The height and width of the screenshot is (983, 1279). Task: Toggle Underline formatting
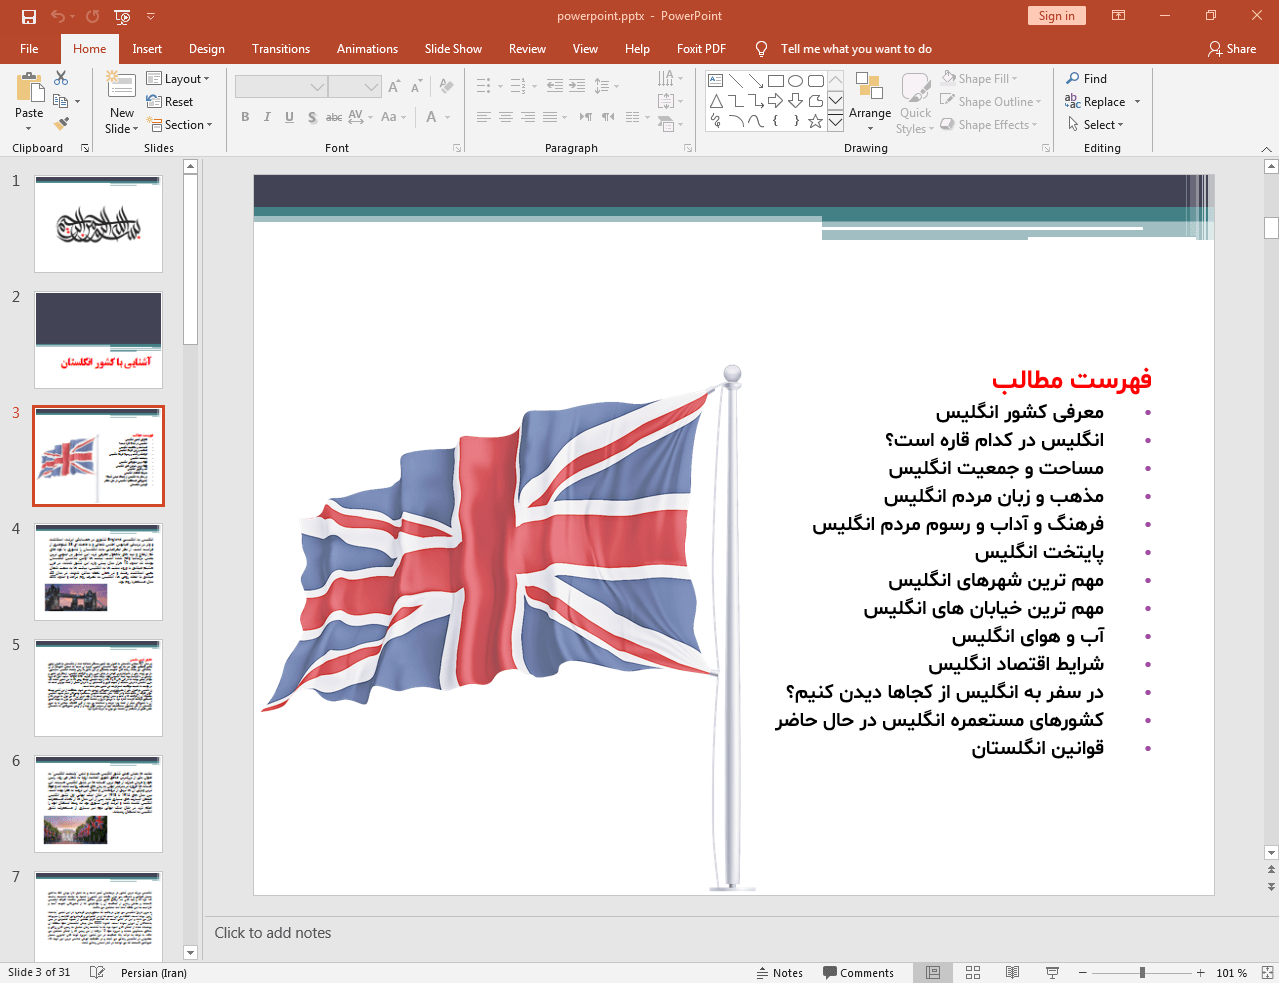click(x=289, y=117)
